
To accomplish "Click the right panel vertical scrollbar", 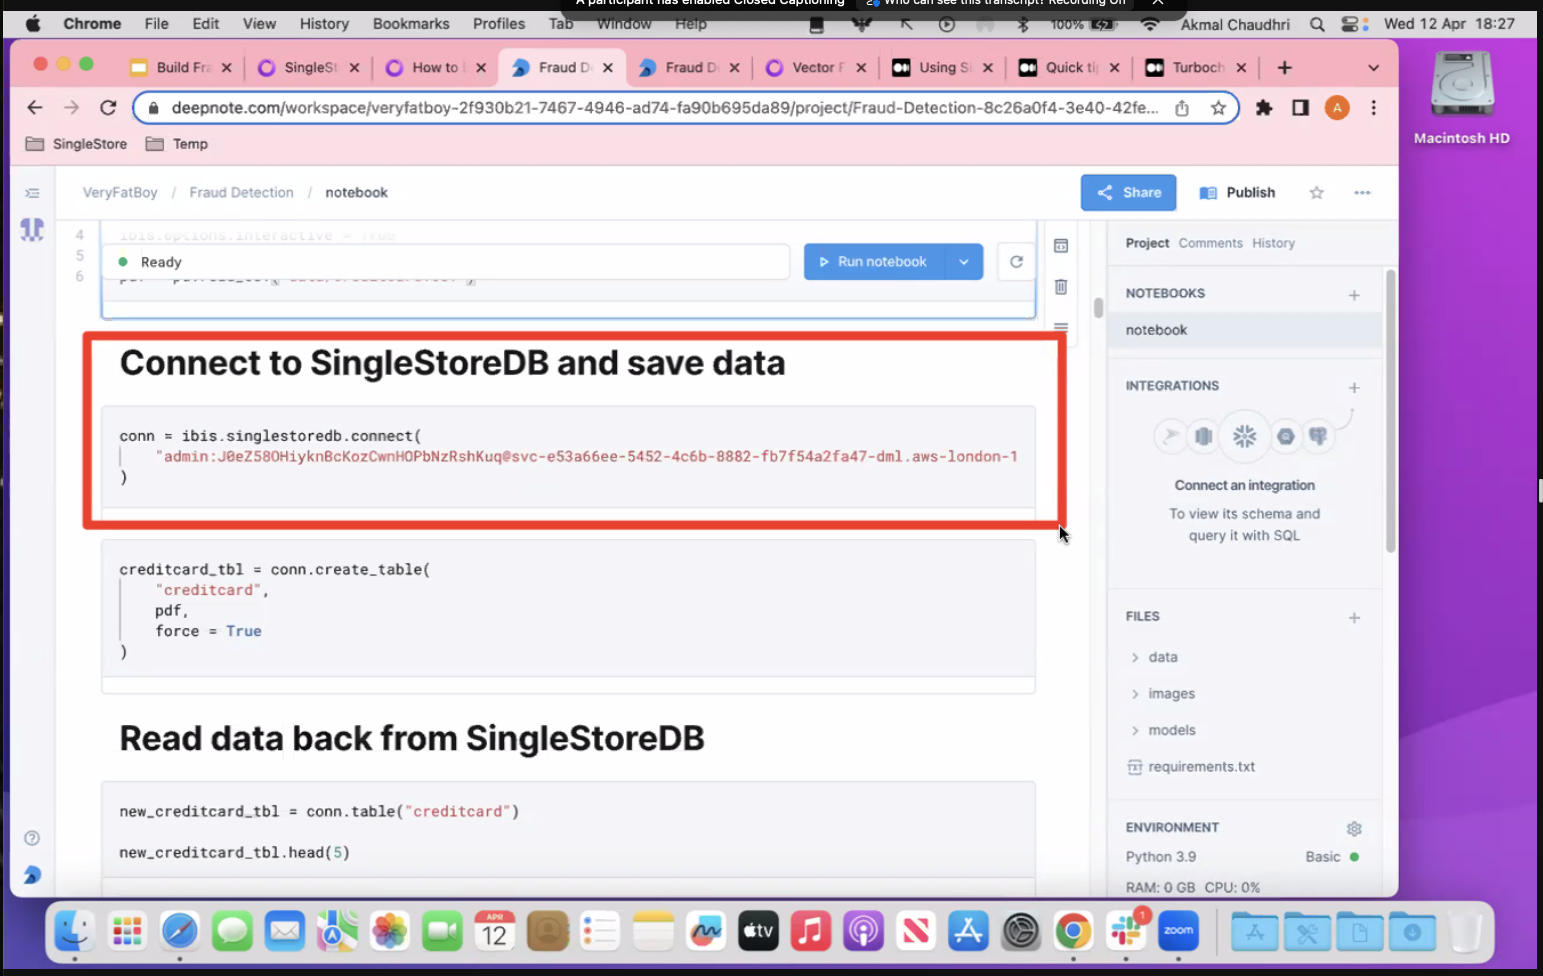I will (x=1390, y=410).
